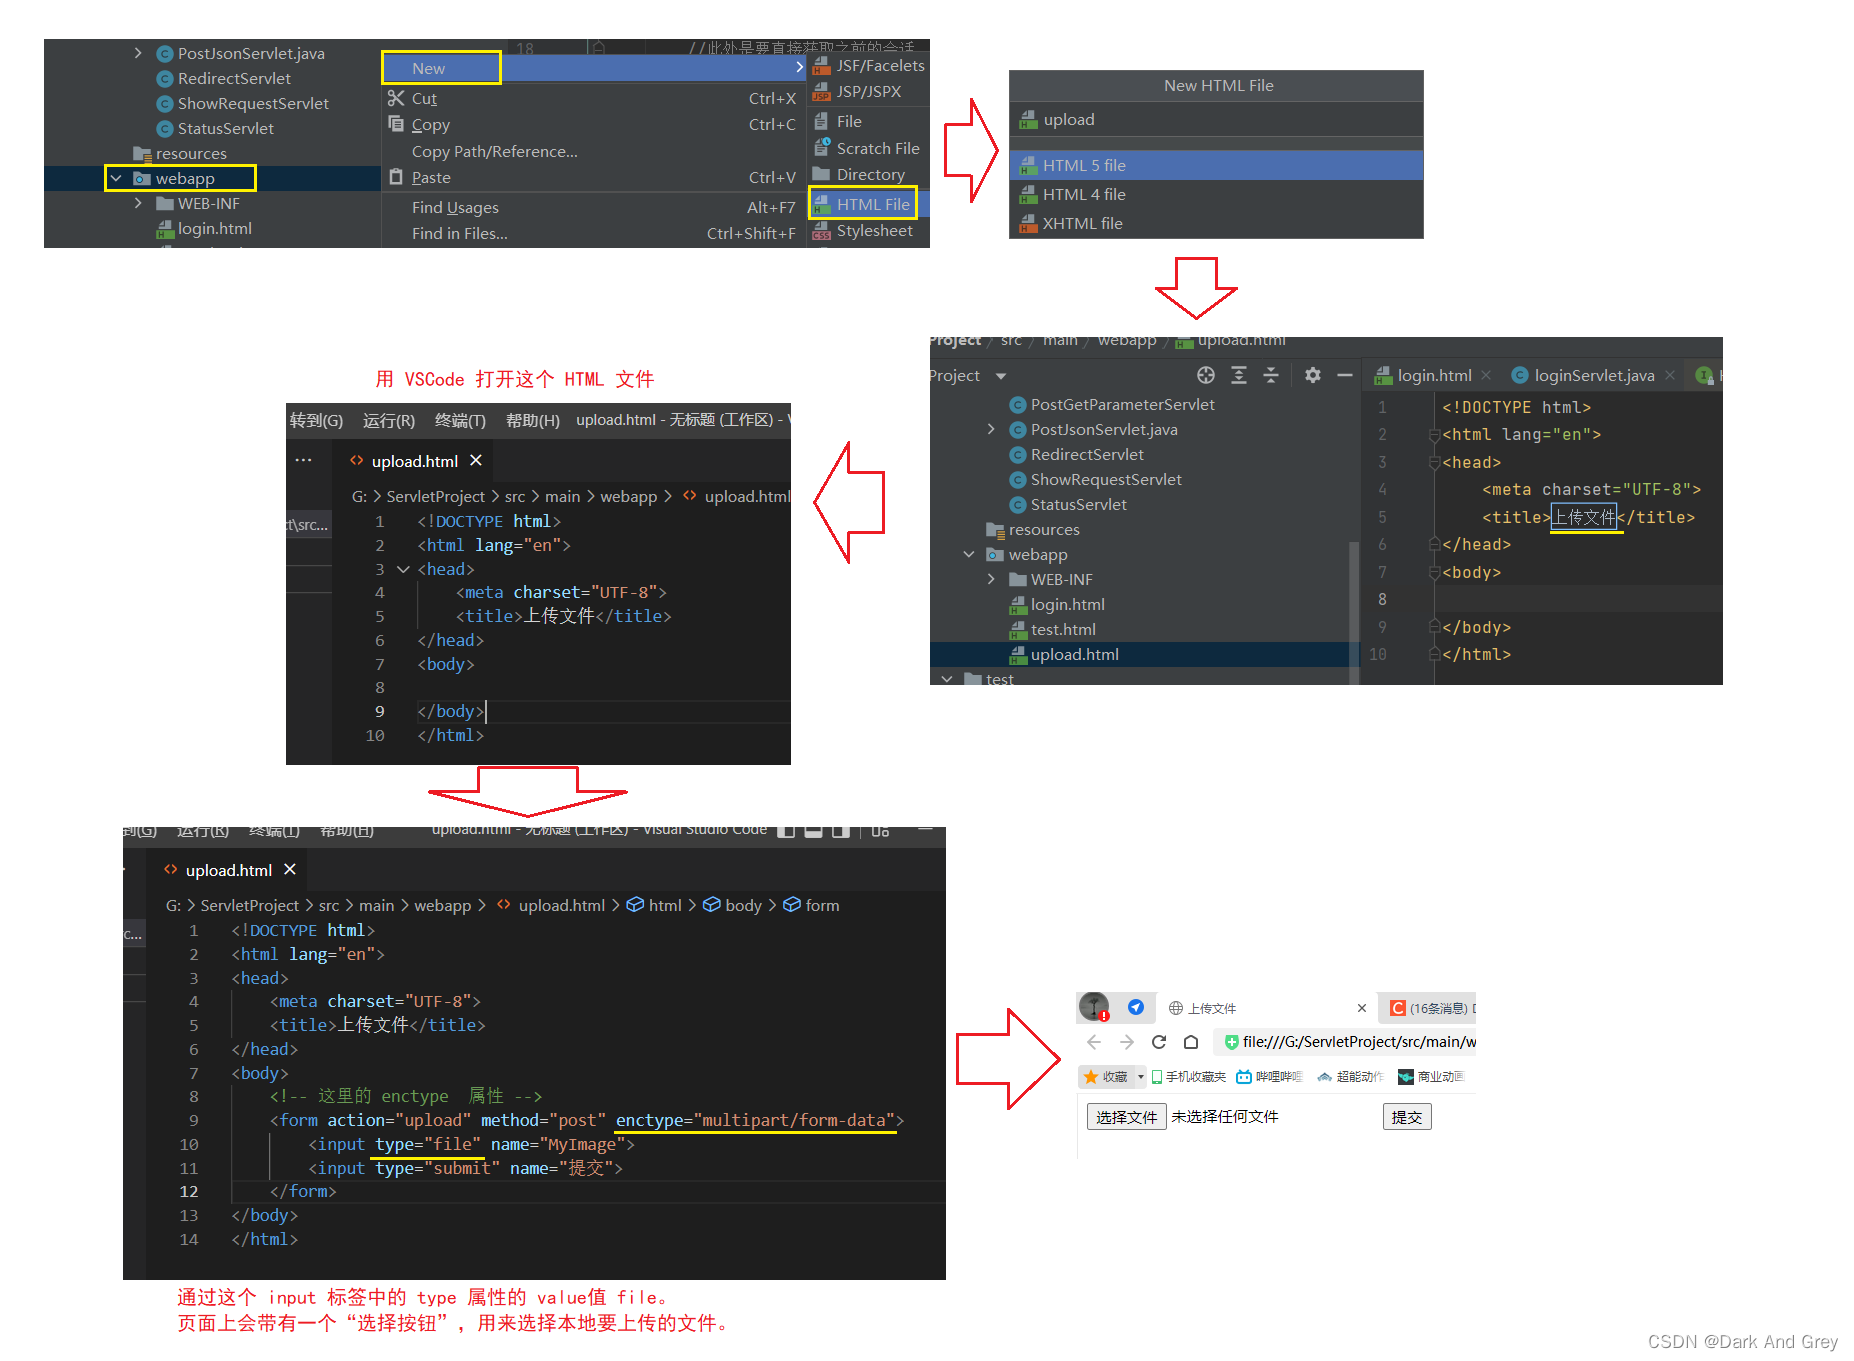Reload the browser page
This screenshot has height=1361, width=1854.
pyautogui.click(x=1159, y=1042)
